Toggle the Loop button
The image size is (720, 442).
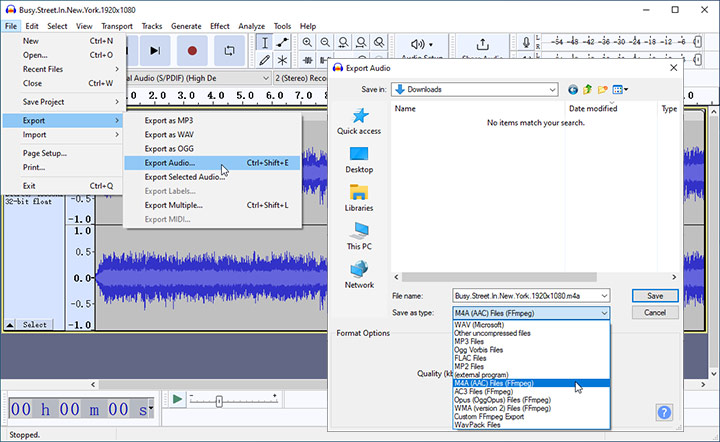pos(229,50)
